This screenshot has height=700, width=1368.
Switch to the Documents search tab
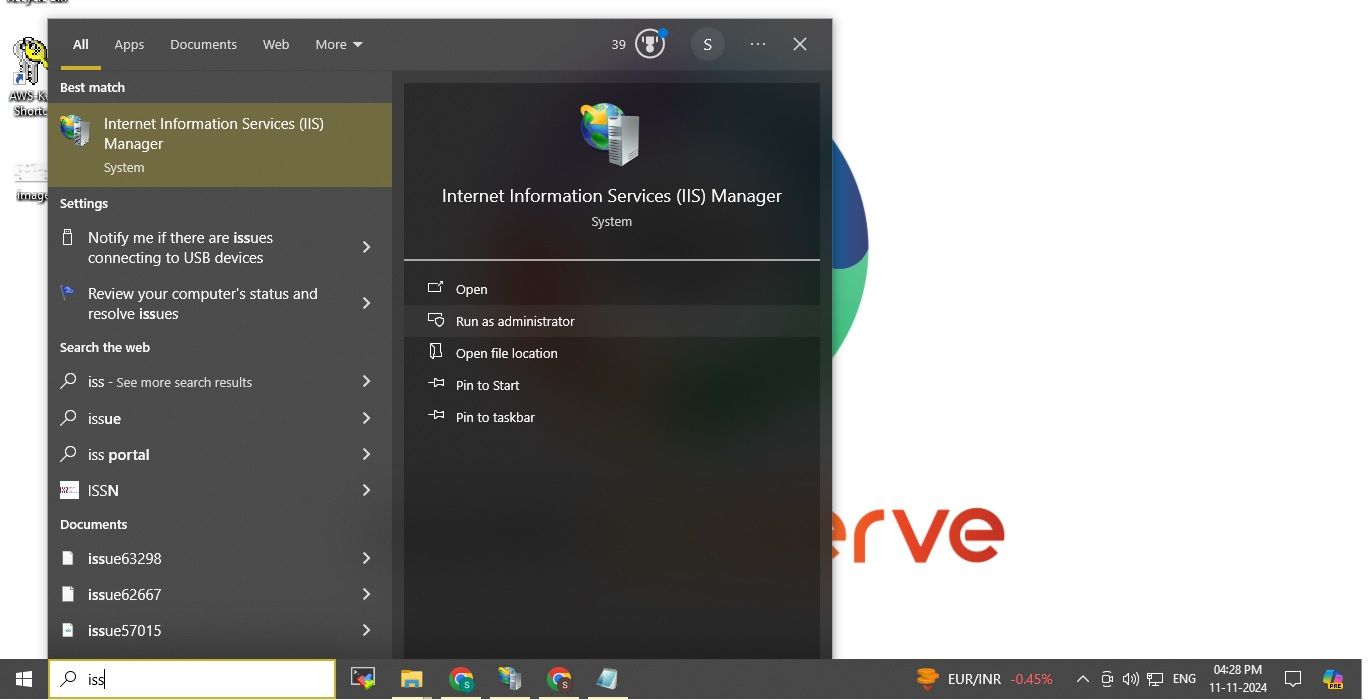203,44
